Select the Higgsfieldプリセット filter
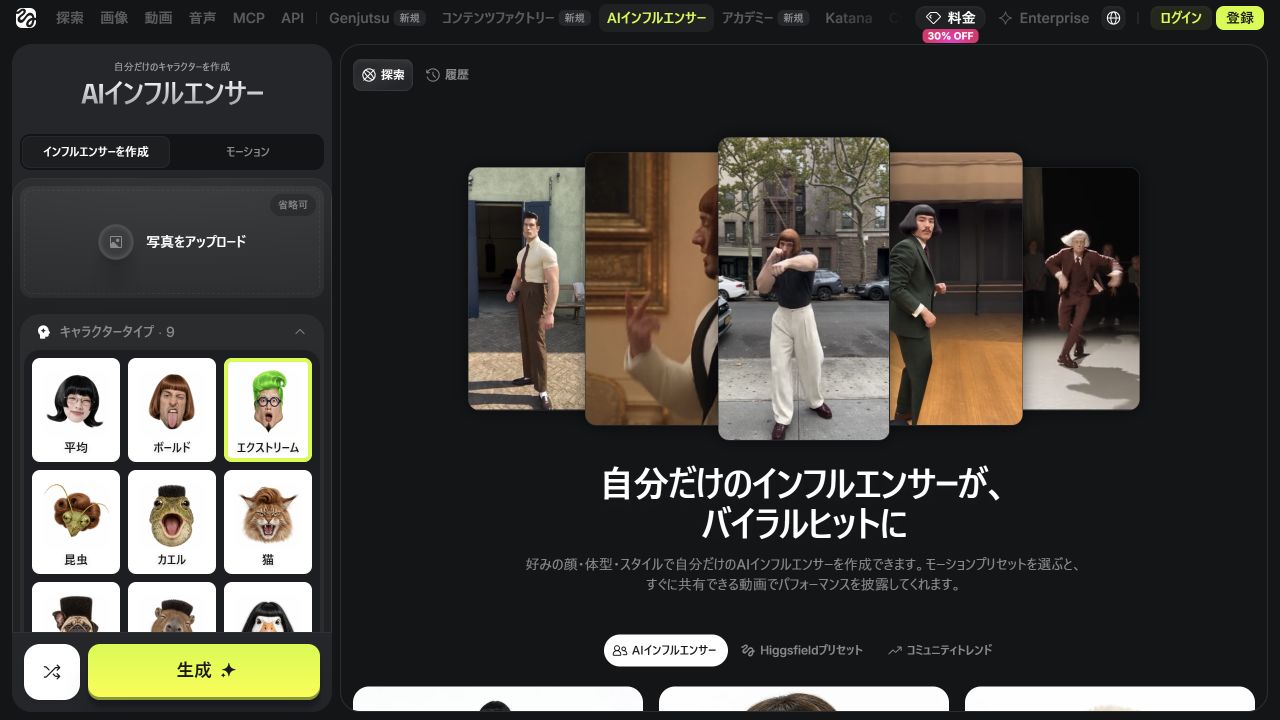The image size is (1280, 720). point(802,650)
